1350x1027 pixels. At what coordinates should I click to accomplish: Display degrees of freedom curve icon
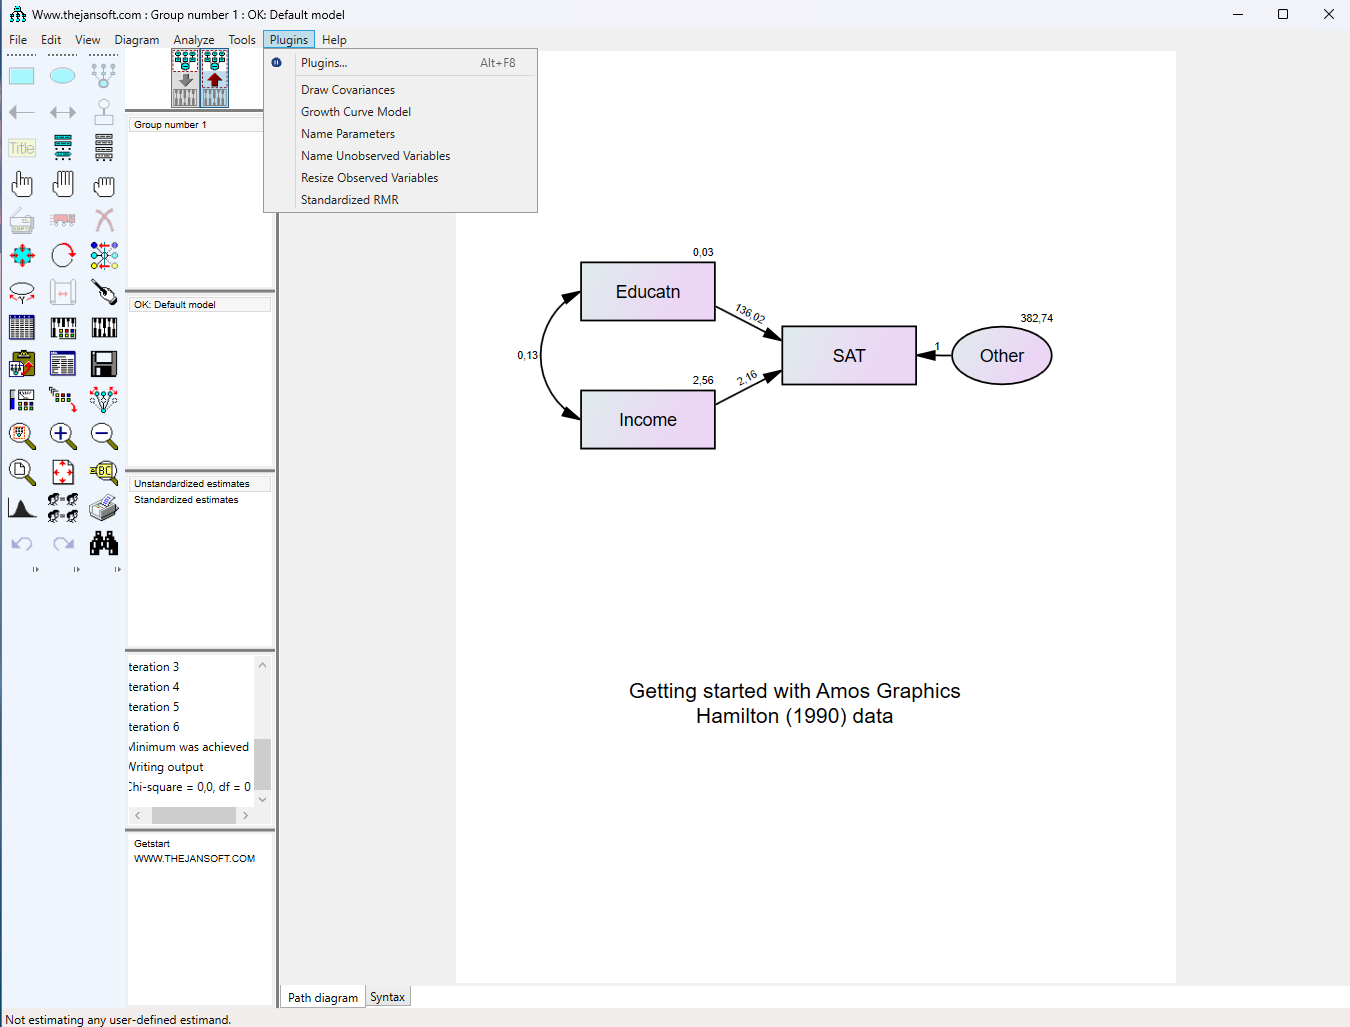click(22, 508)
